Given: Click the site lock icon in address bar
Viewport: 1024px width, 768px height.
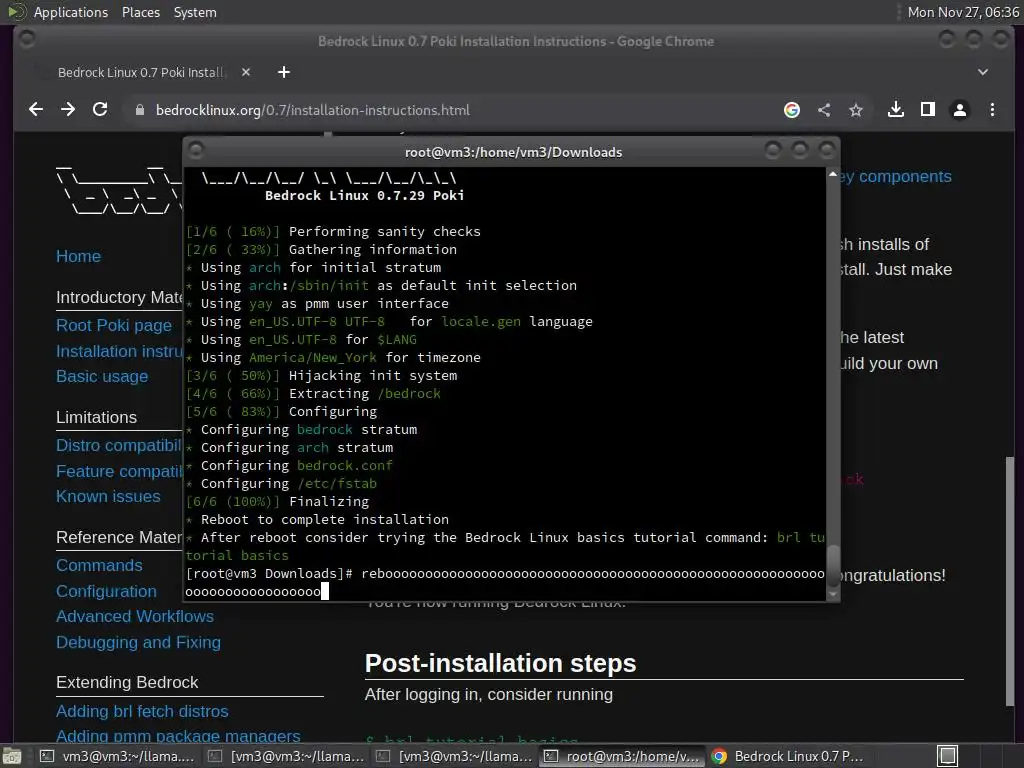Looking at the screenshot, I should 139,110.
